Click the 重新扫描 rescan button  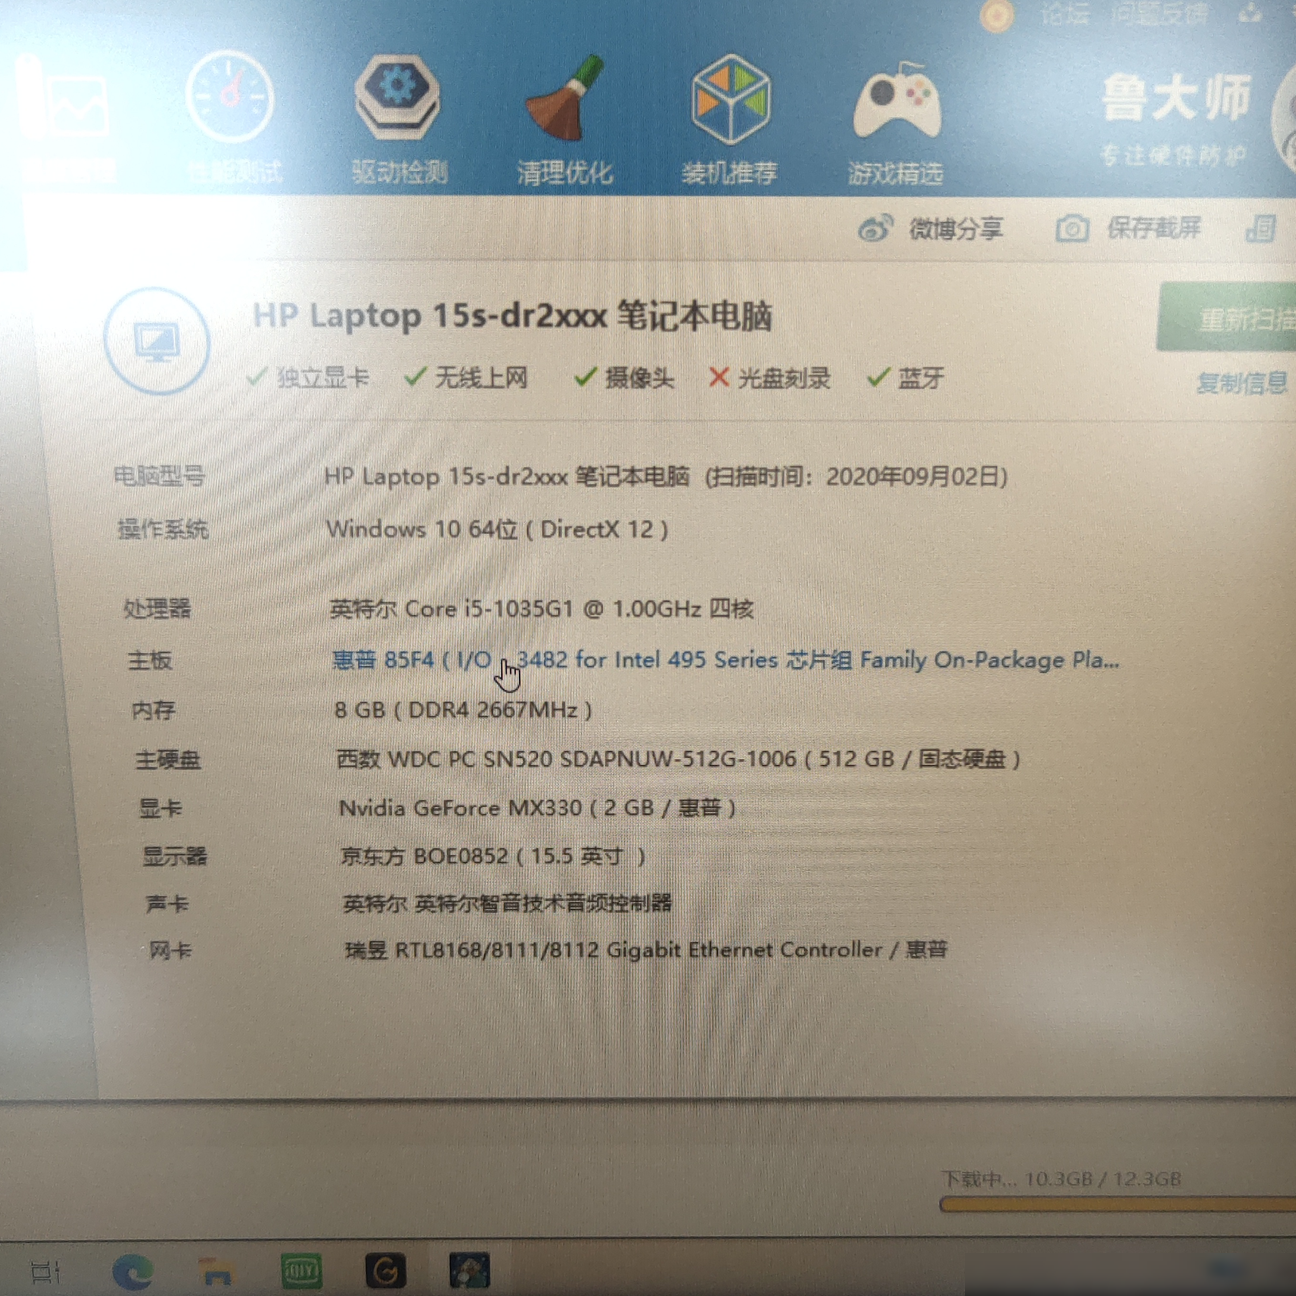pyautogui.click(x=1227, y=318)
